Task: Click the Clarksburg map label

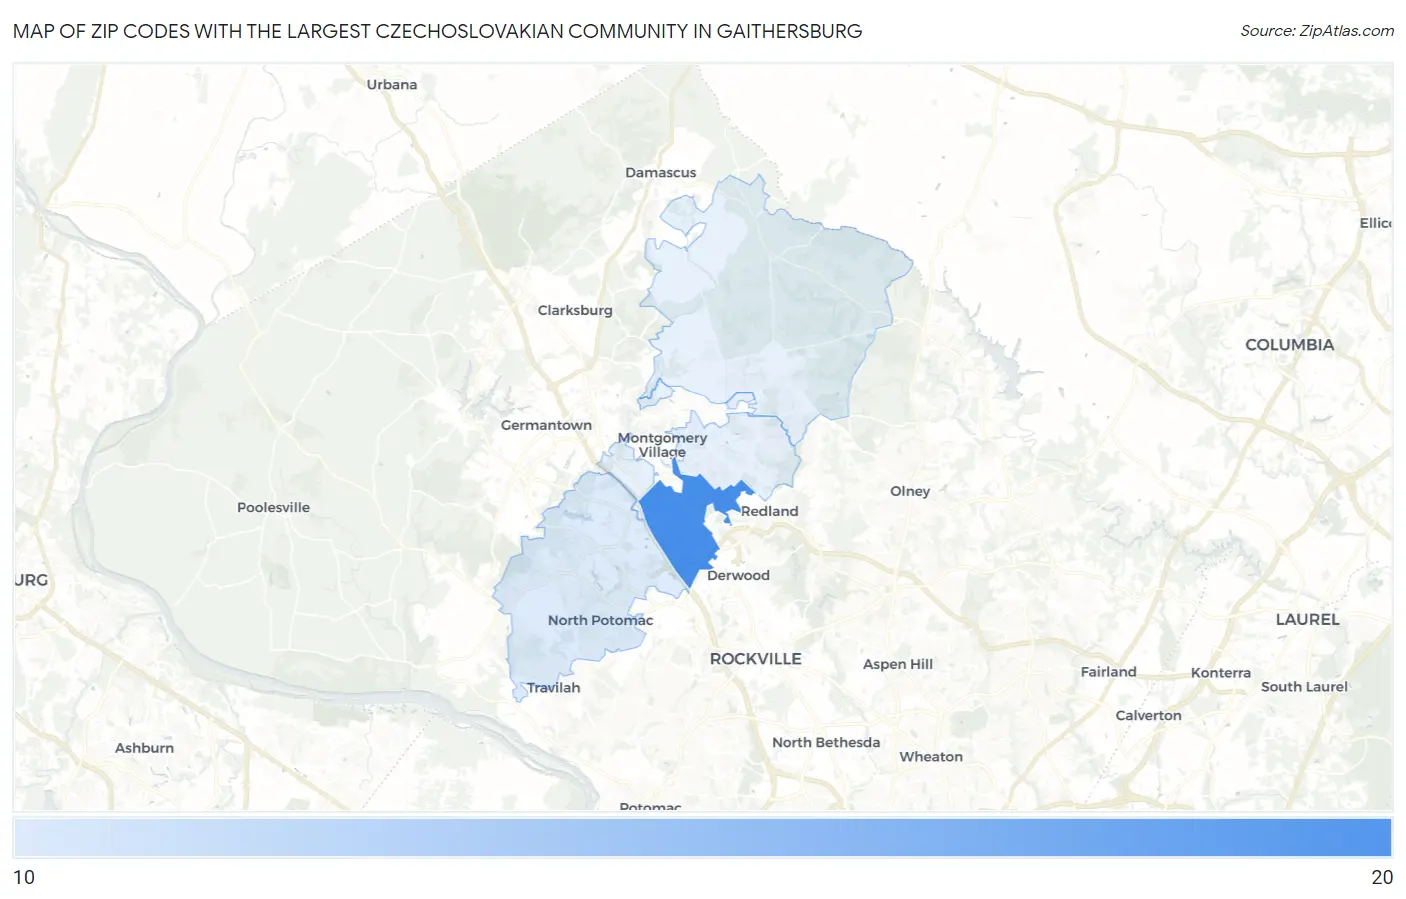Action: (575, 310)
